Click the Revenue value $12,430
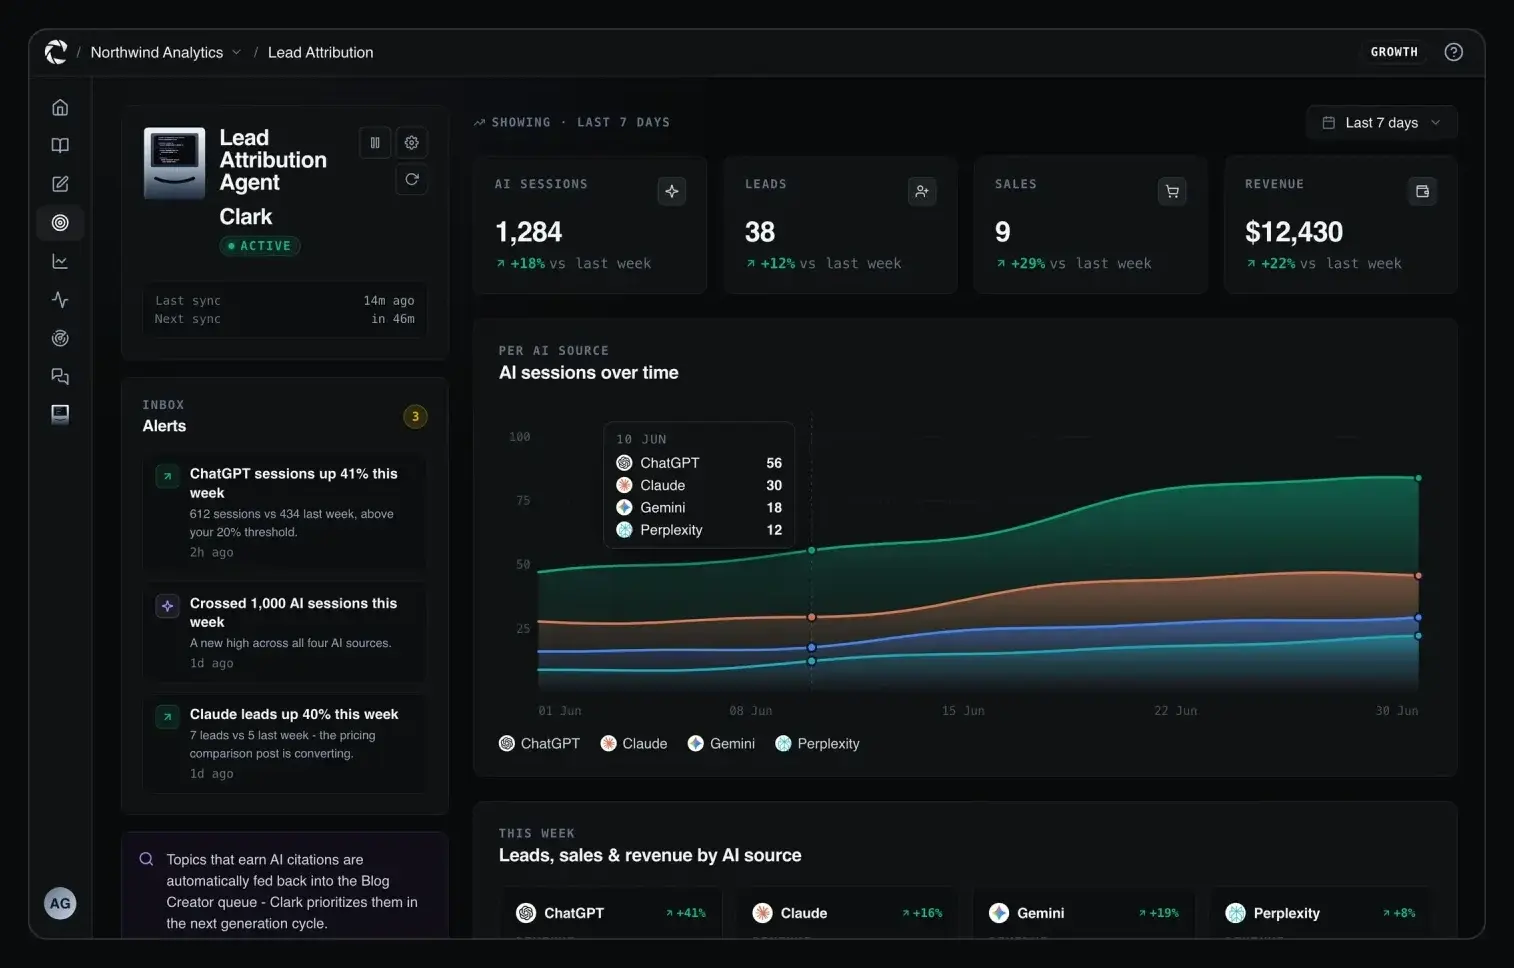The image size is (1514, 968). [1294, 232]
